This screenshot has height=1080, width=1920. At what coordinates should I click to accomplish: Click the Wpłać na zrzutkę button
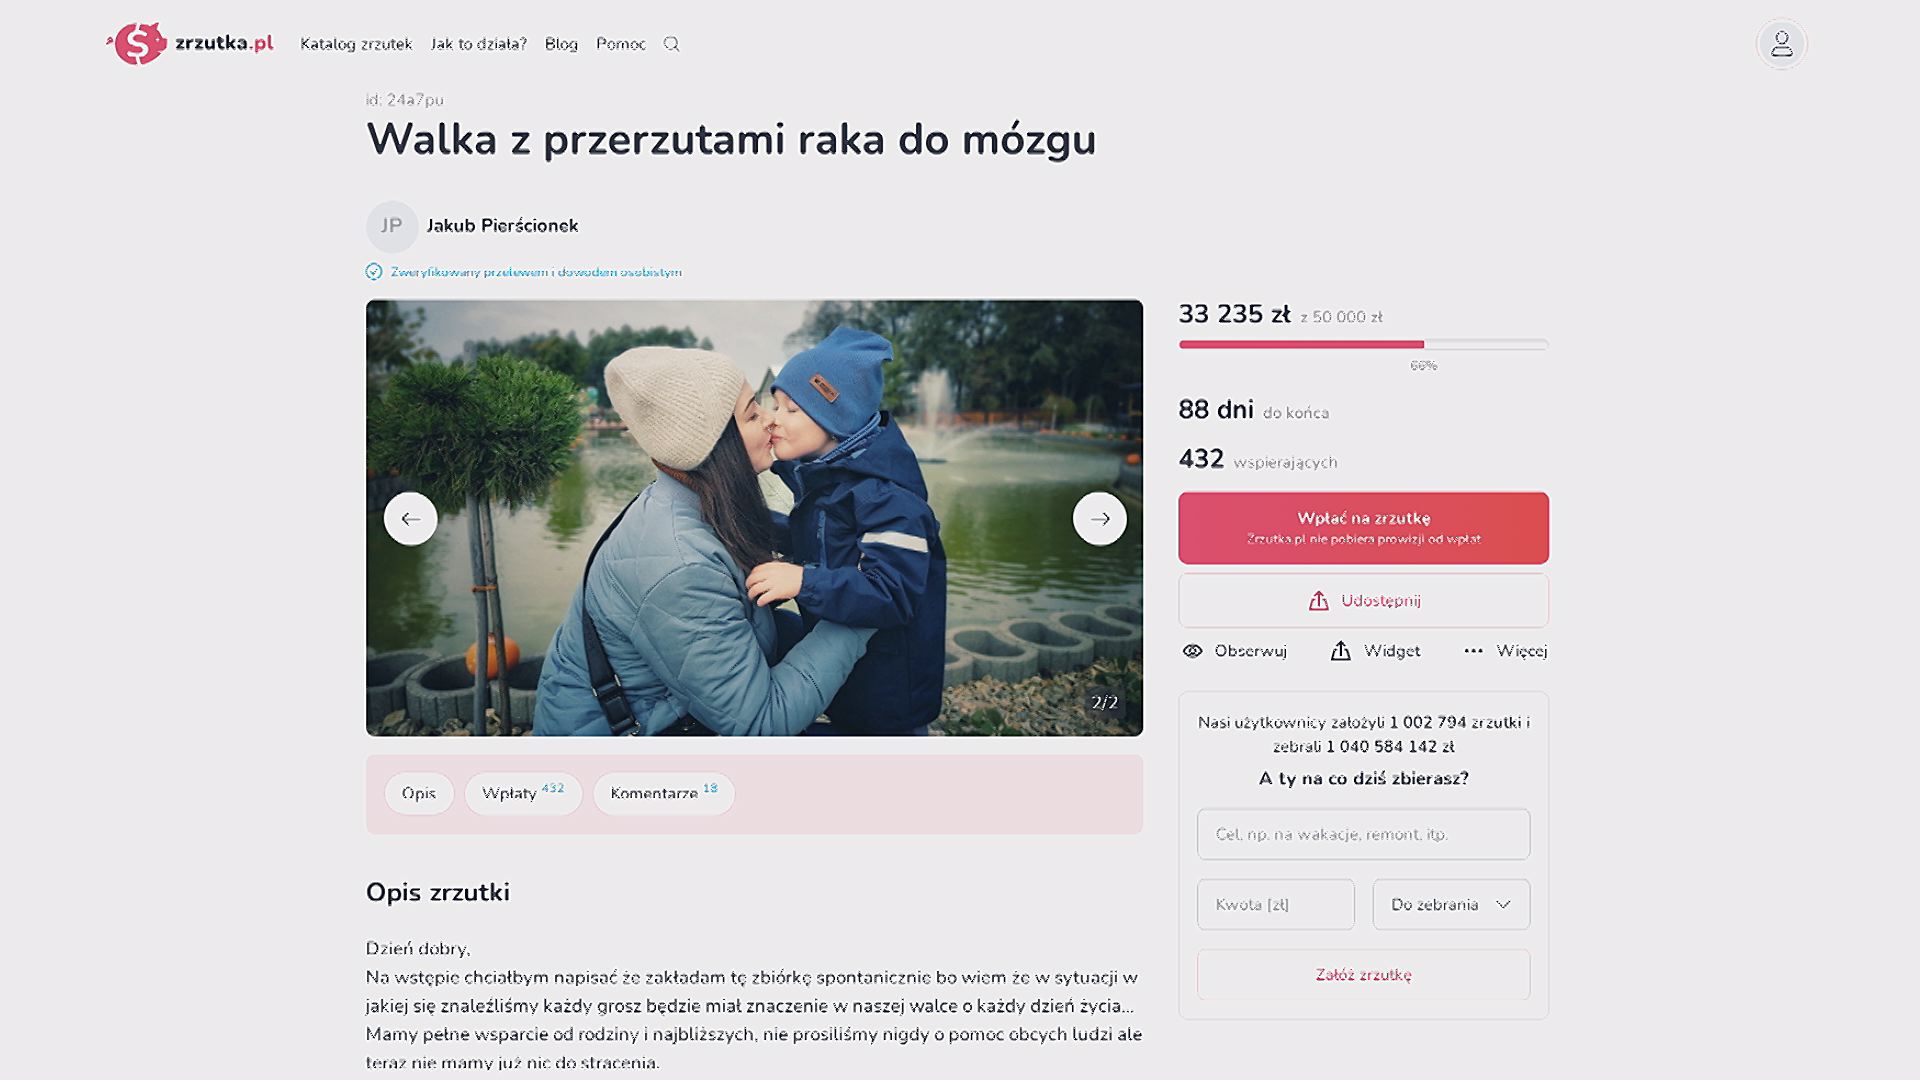coord(1363,528)
